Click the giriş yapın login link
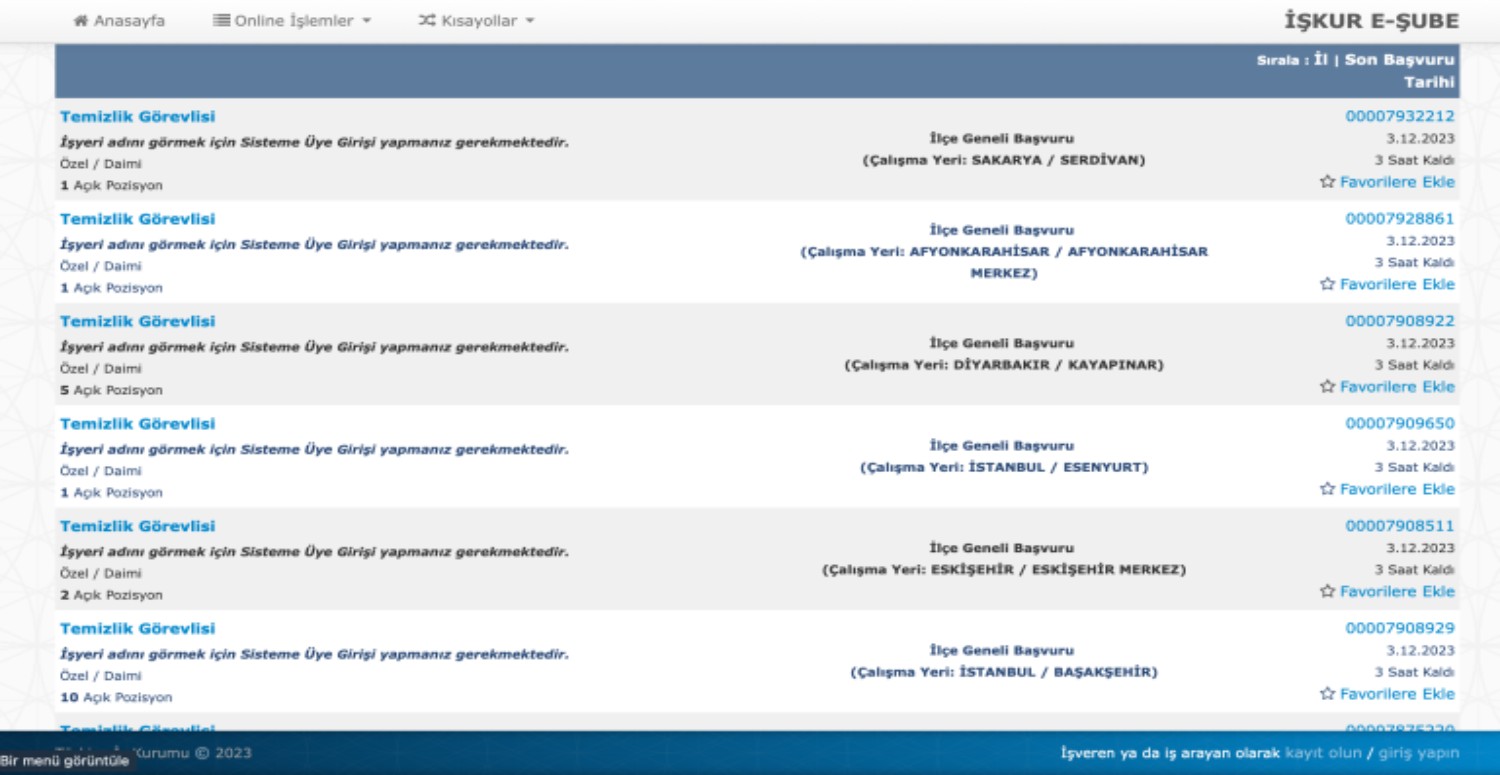The width and height of the screenshot is (1500, 775). (1418, 753)
